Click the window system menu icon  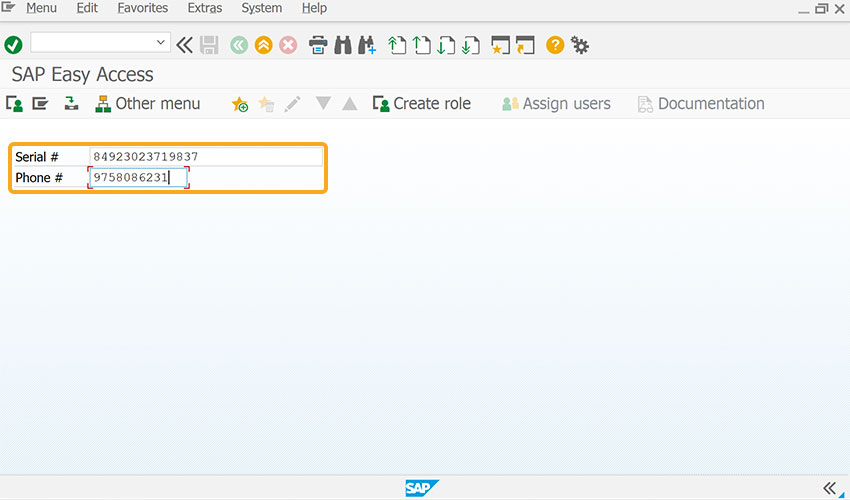(8, 7)
